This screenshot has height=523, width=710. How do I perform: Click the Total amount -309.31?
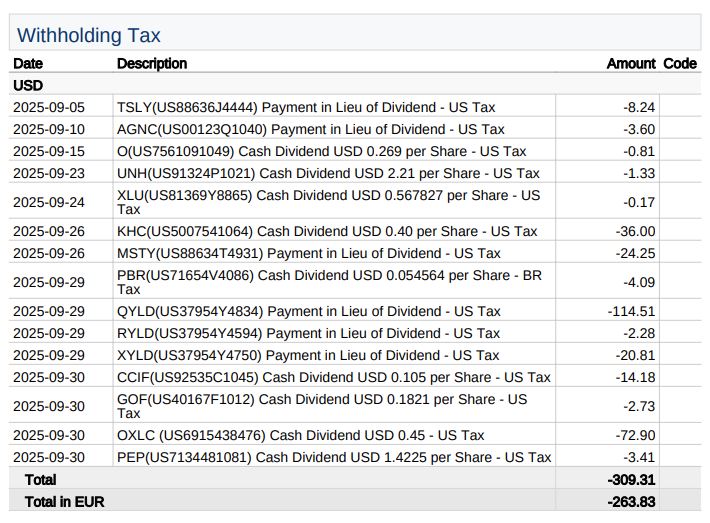coord(631,480)
